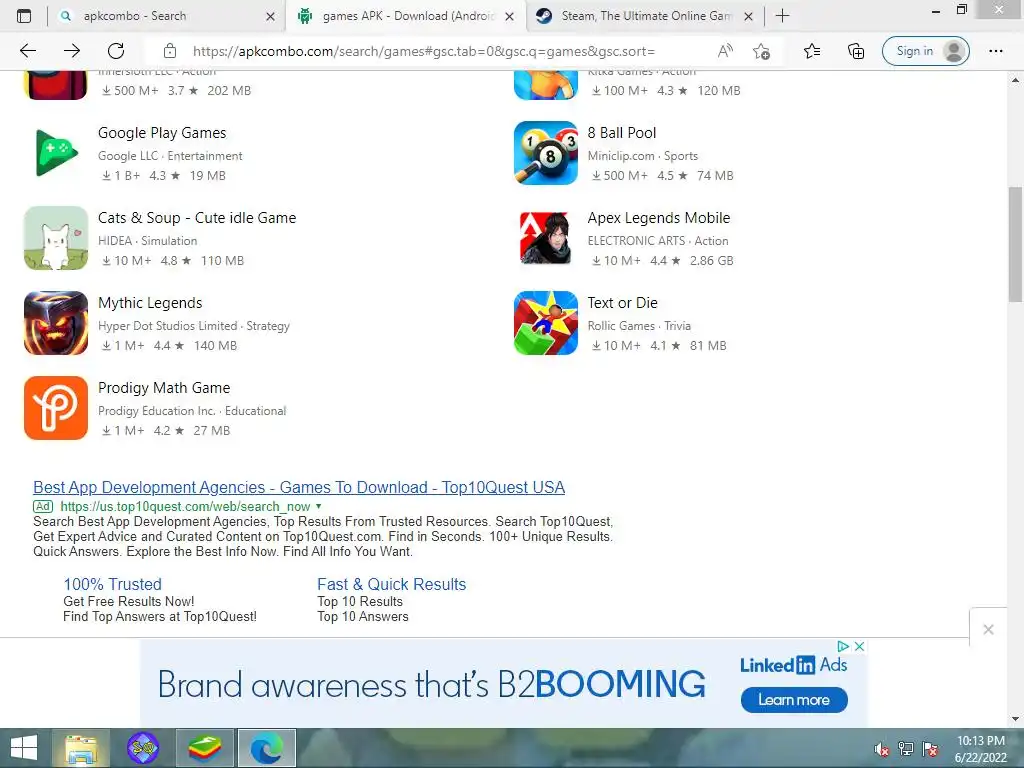The height and width of the screenshot is (768, 1024).
Task: Open Read aloud in address bar
Action: tap(725, 51)
